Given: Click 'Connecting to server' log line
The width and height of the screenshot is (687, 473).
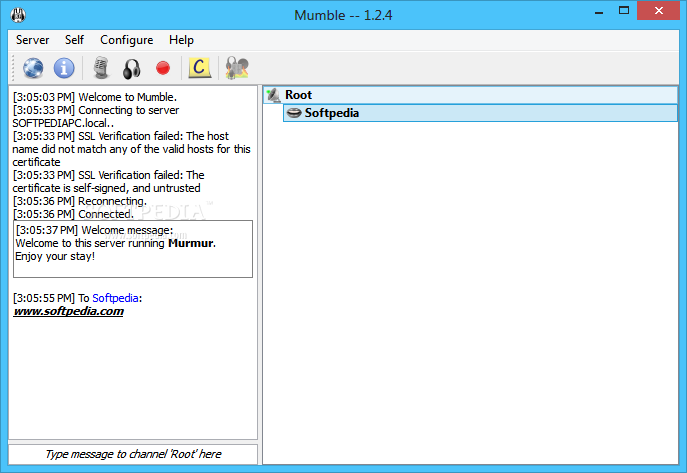Looking at the screenshot, I should point(128,110).
